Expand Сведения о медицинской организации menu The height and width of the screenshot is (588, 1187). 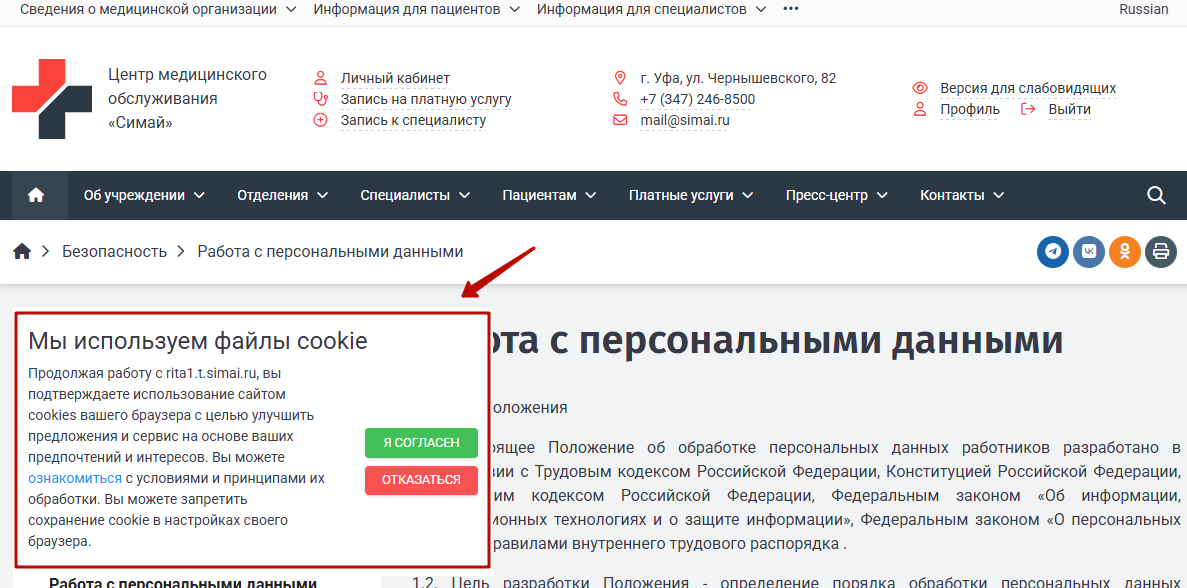click(158, 9)
